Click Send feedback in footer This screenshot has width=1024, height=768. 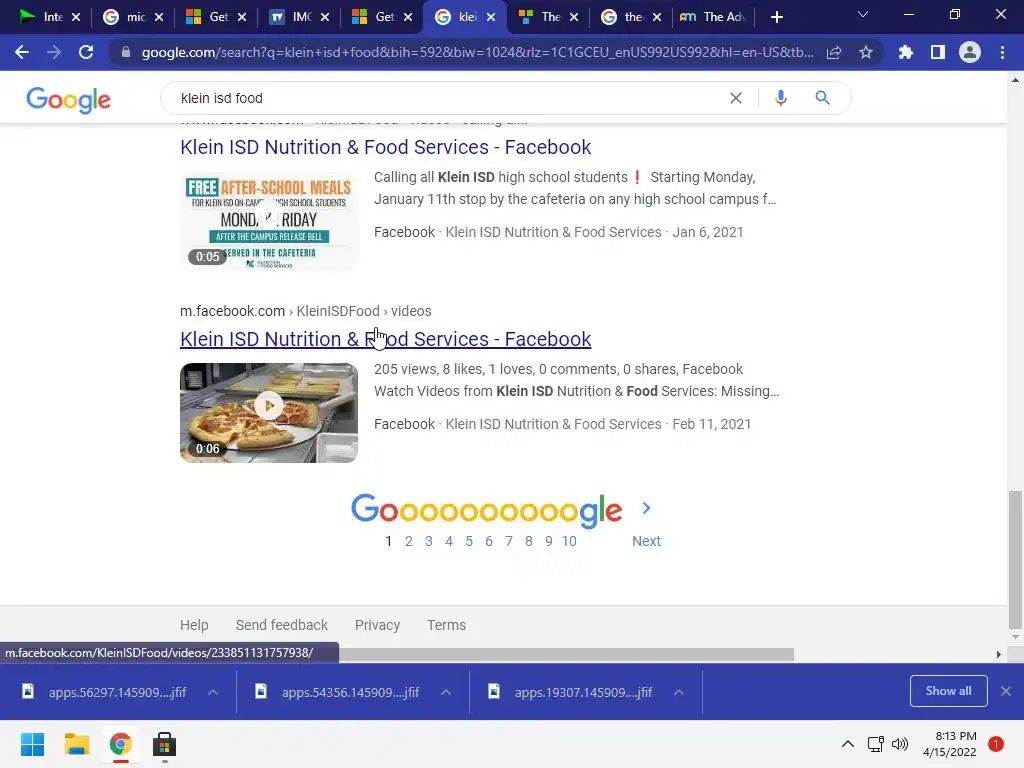tap(281, 625)
